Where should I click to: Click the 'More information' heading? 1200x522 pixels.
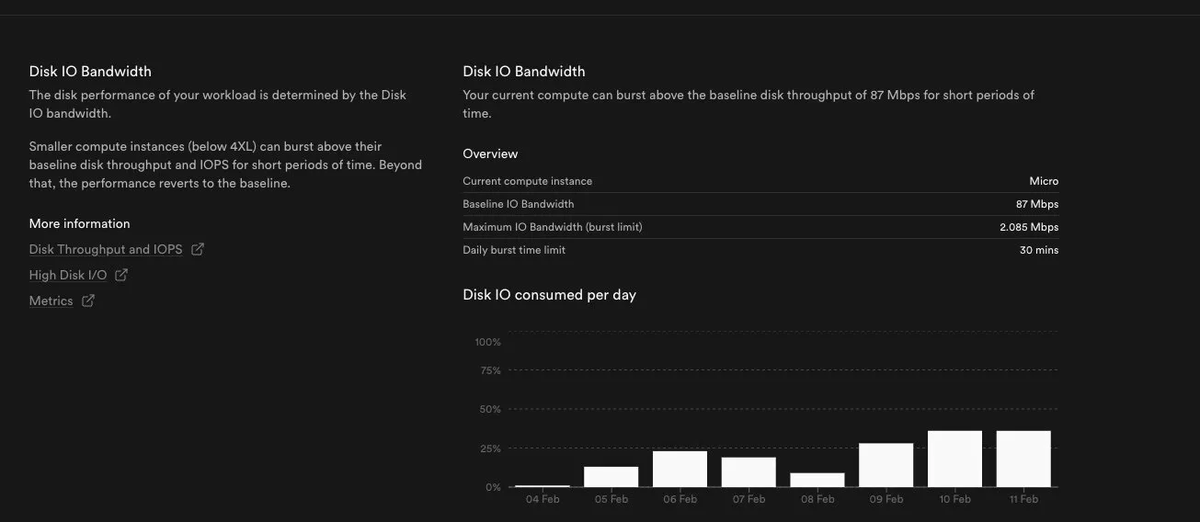tap(79, 223)
